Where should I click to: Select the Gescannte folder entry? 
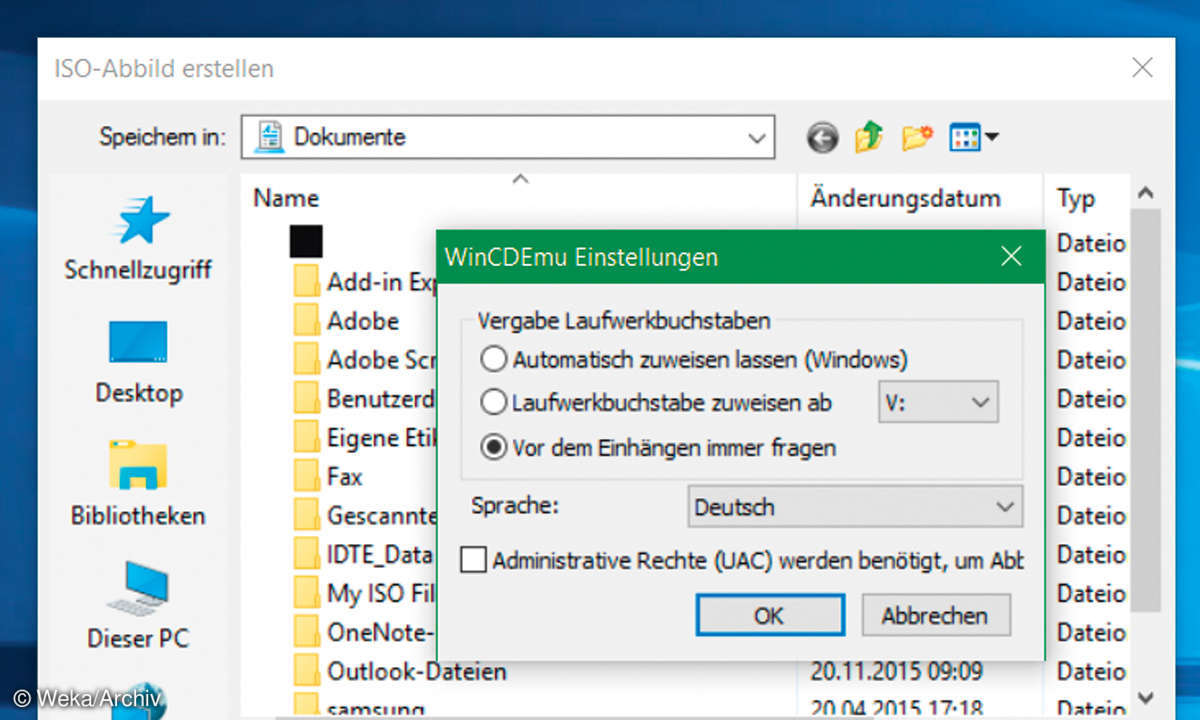pos(365,516)
